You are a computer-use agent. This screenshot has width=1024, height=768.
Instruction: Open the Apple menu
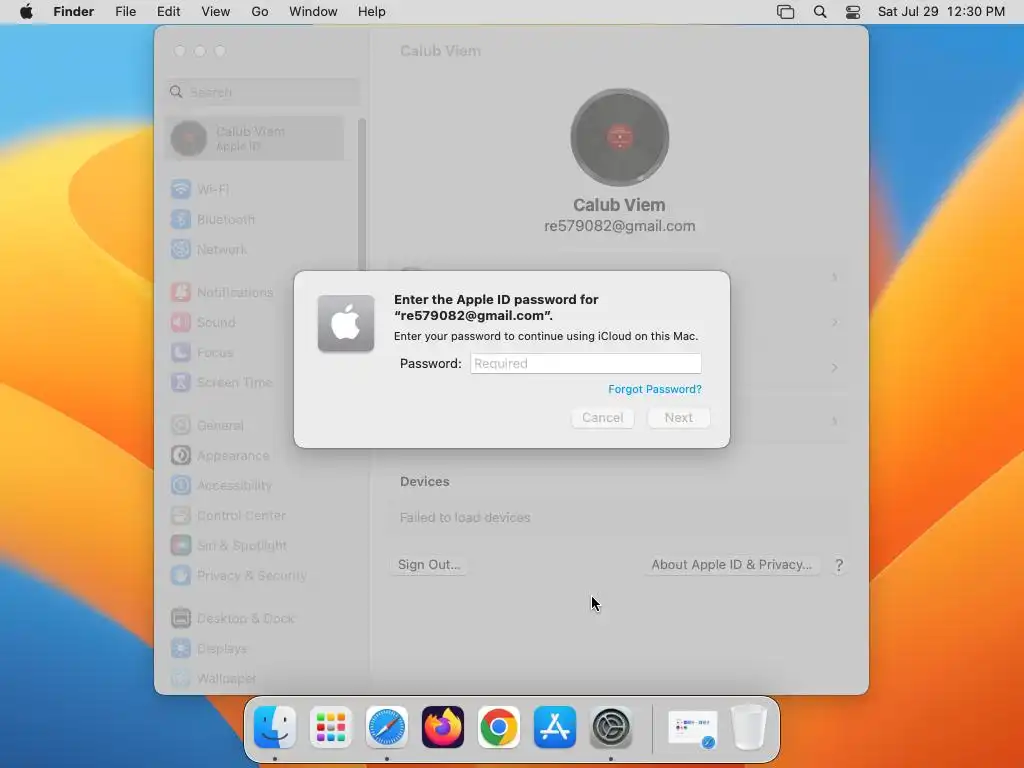(26, 12)
